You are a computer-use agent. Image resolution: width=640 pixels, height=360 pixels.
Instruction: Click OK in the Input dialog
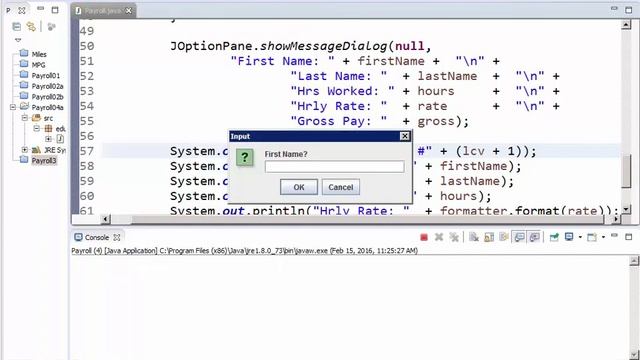[299, 187]
